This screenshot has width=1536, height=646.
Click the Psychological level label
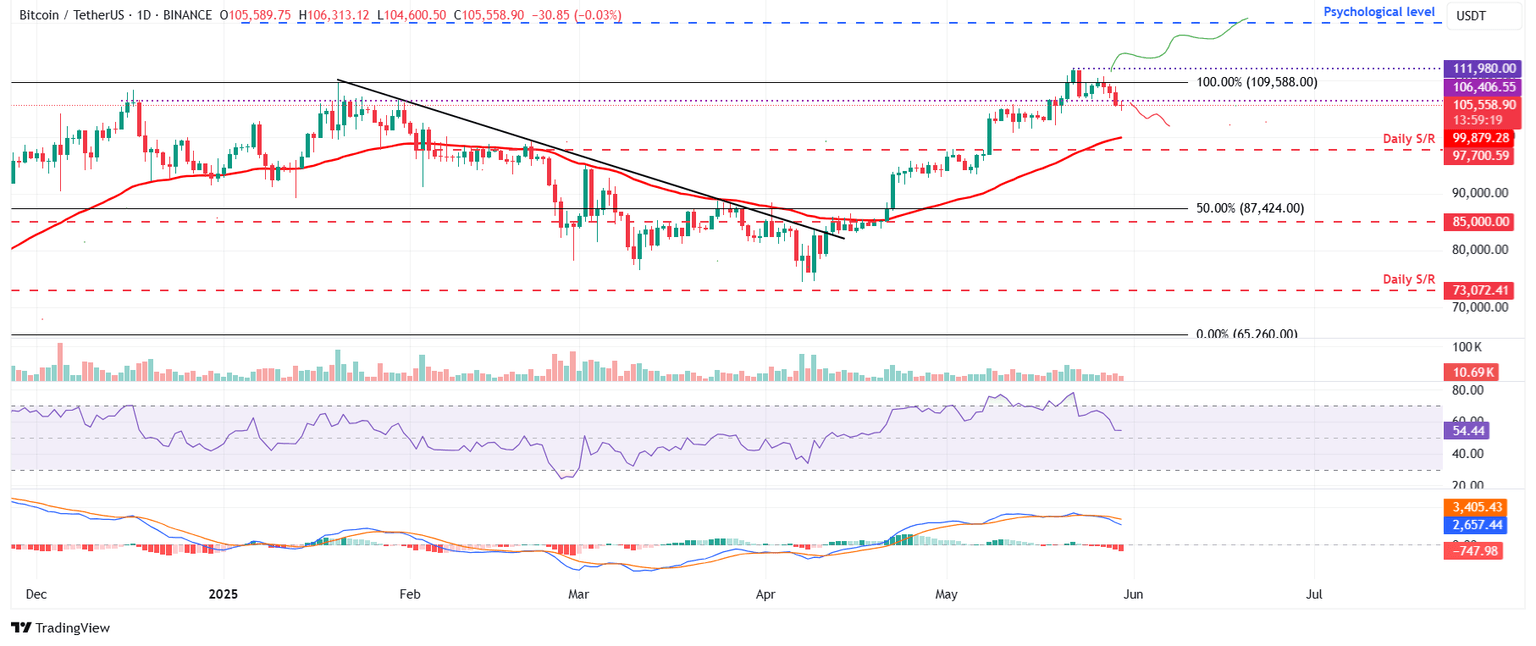click(x=1378, y=11)
